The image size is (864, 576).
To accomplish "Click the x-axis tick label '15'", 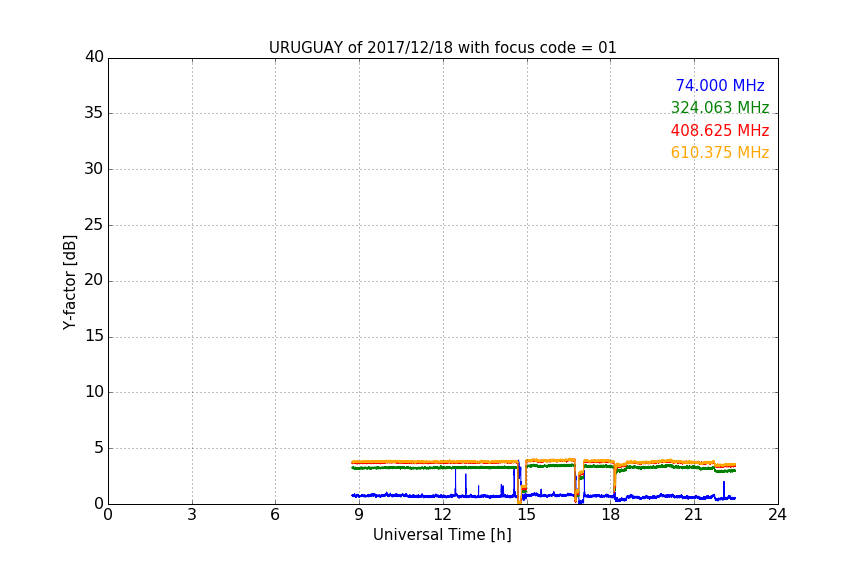I will pyautogui.click(x=527, y=515).
